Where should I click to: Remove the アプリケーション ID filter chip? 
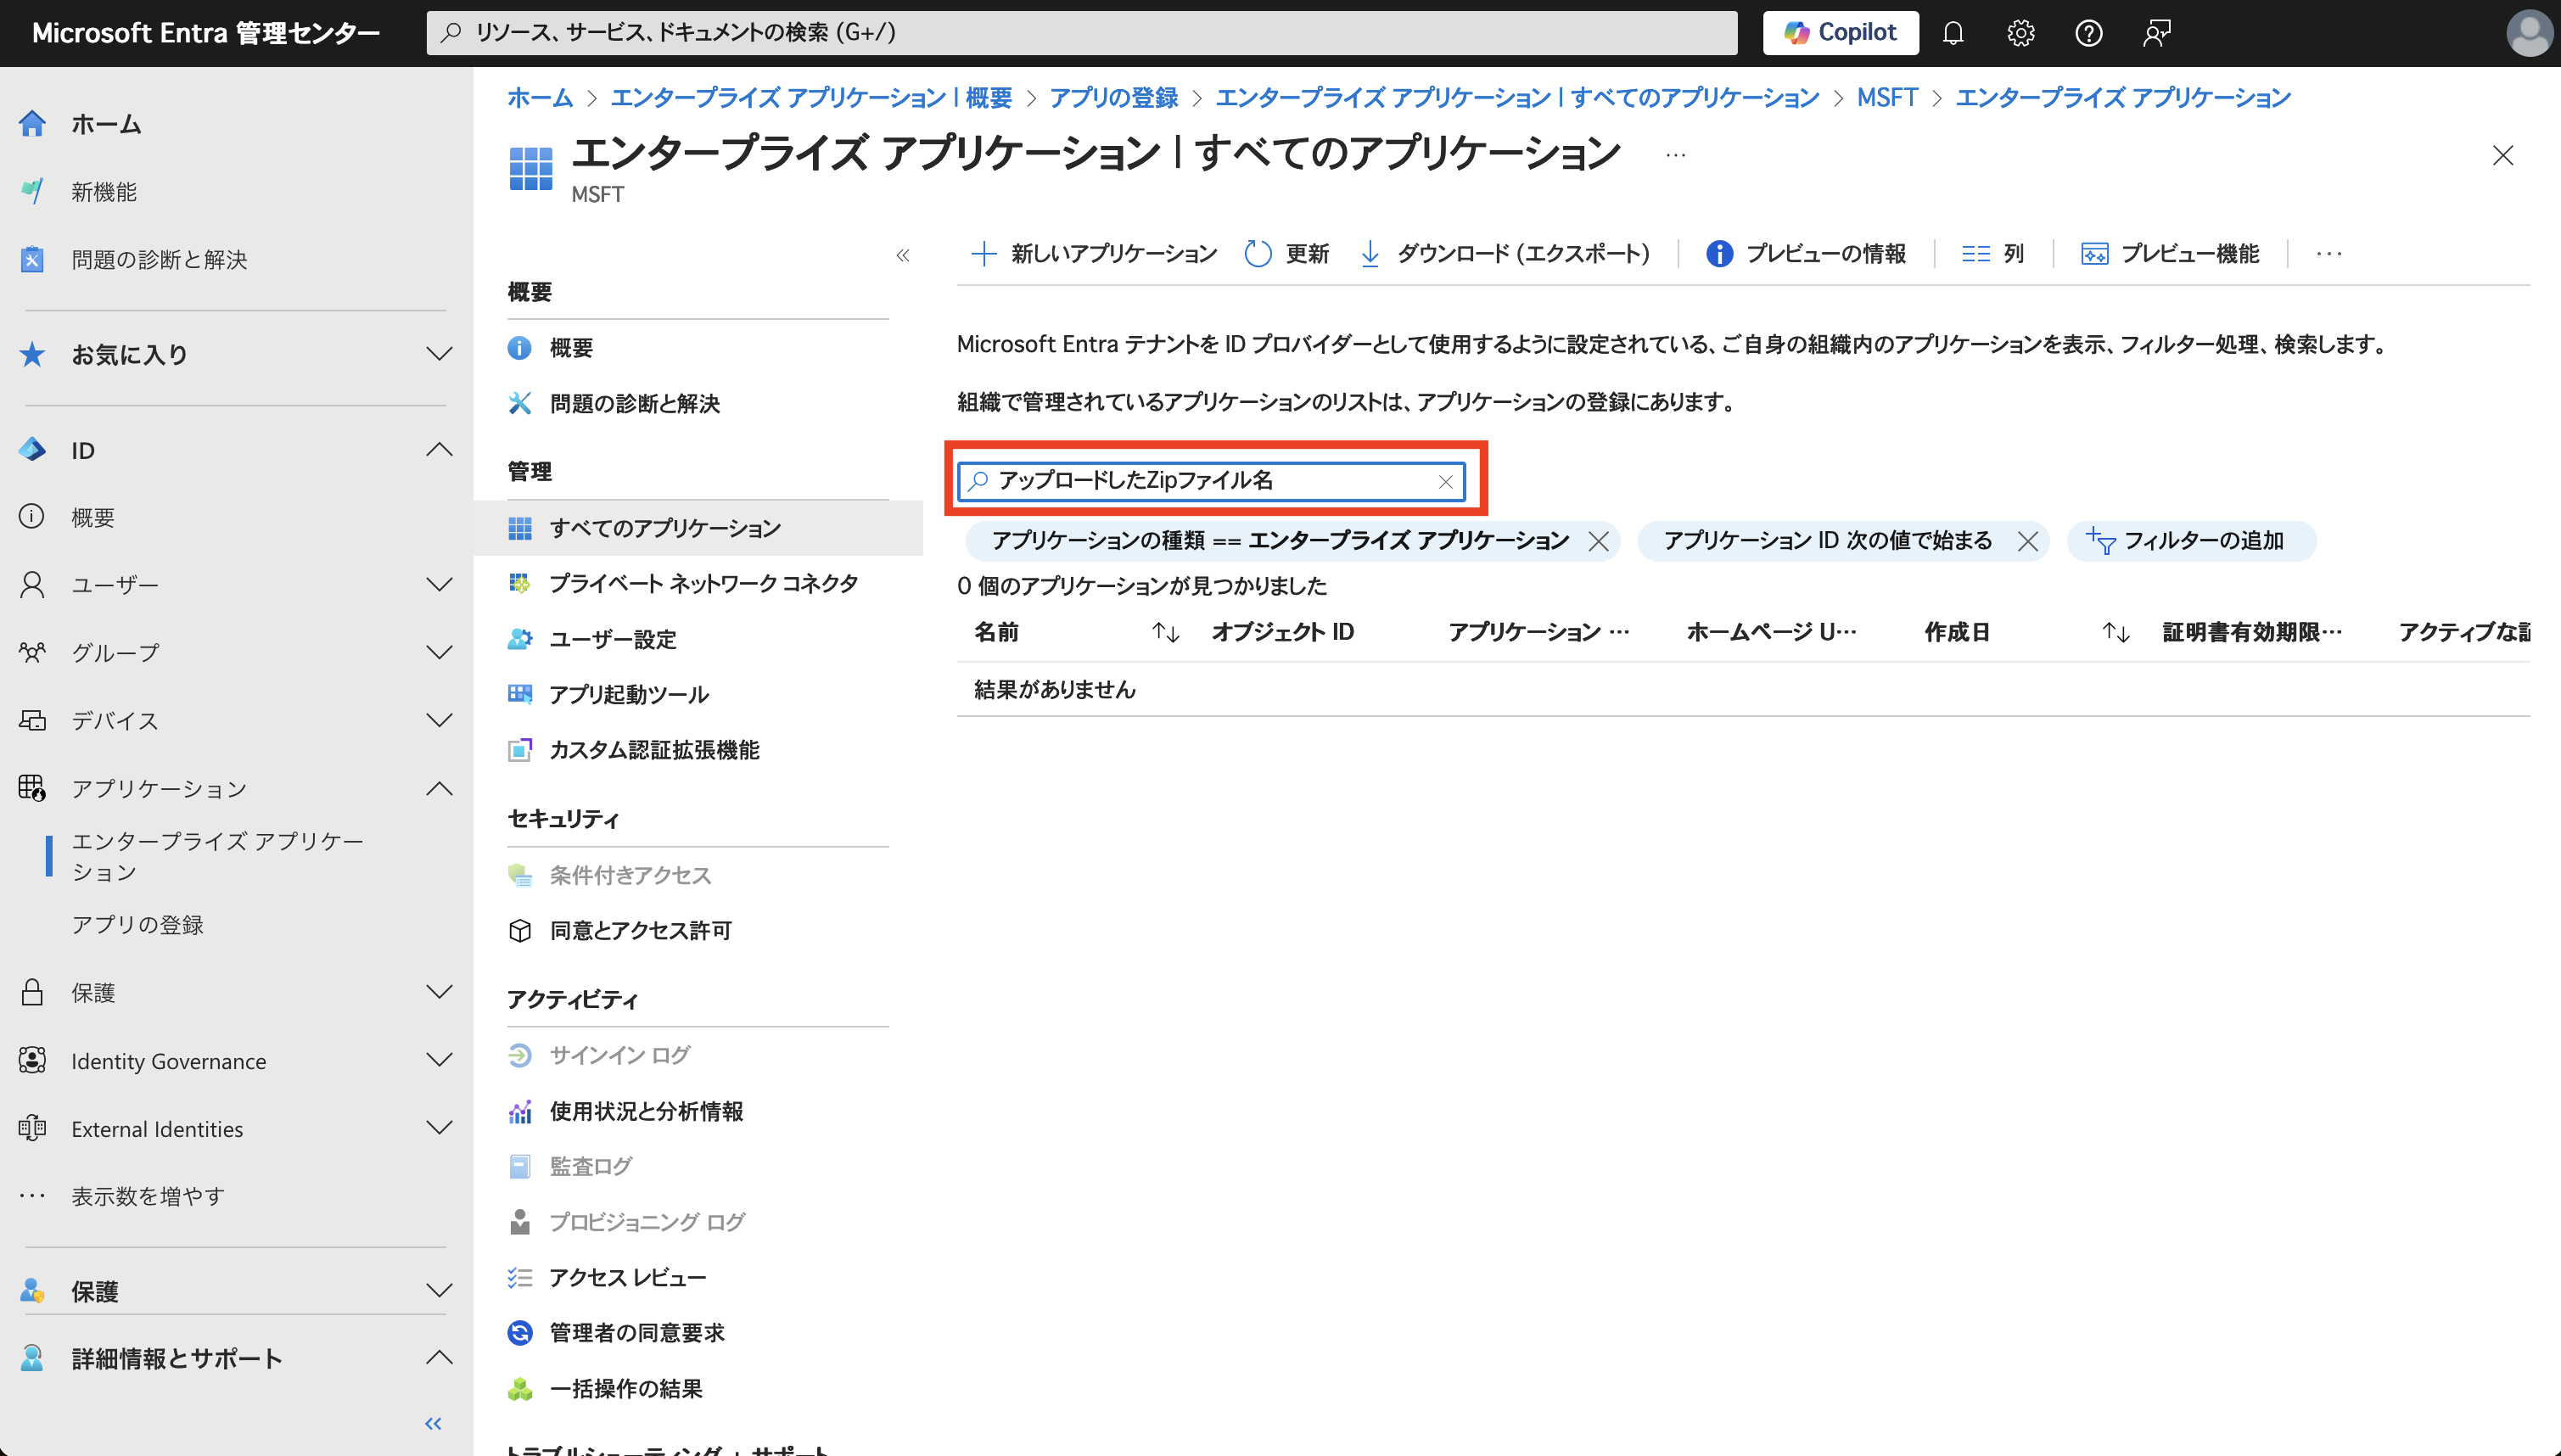click(x=2028, y=542)
